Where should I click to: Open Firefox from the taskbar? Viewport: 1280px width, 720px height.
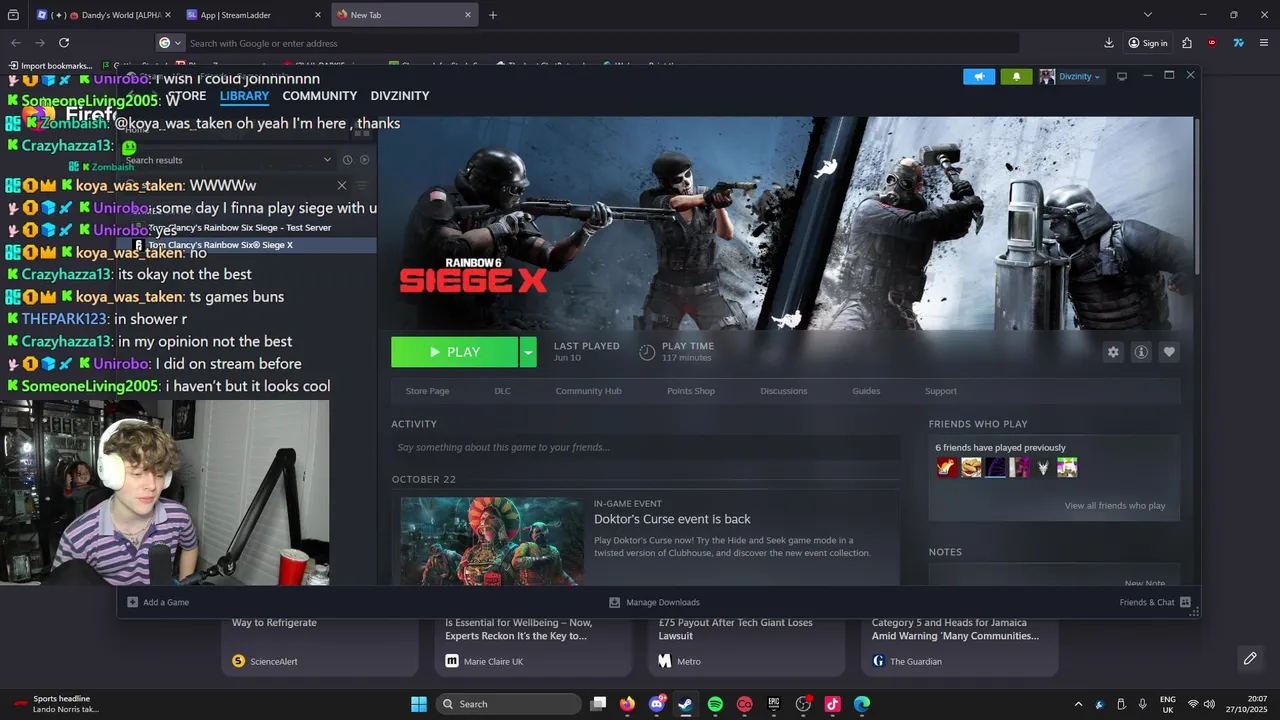pyautogui.click(x=627, y=704)
